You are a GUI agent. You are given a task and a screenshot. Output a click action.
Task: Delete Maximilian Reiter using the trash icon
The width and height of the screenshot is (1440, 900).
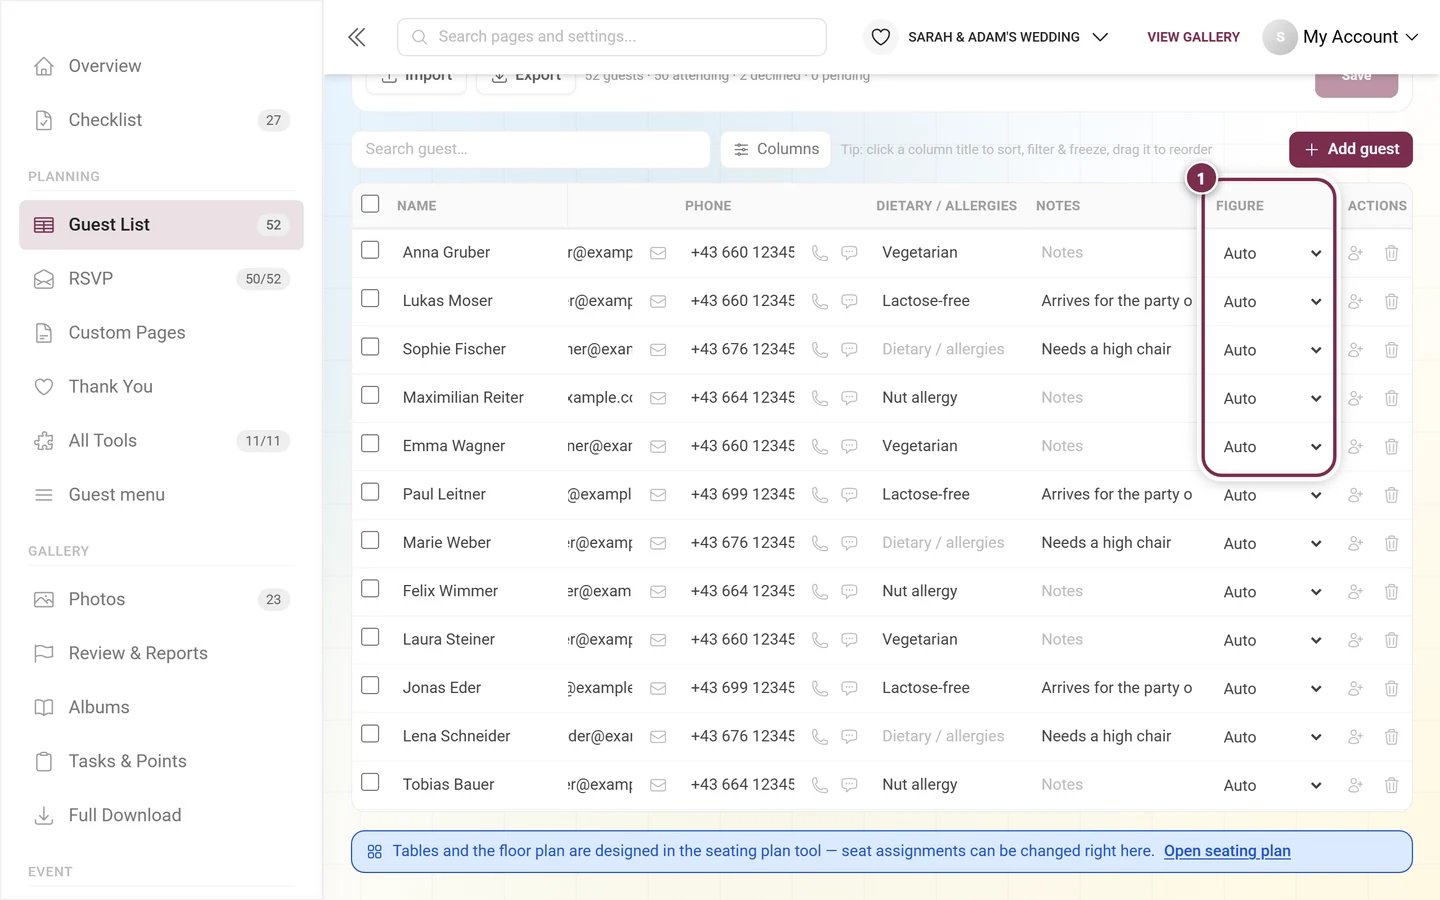click(x=1391, y=398)
